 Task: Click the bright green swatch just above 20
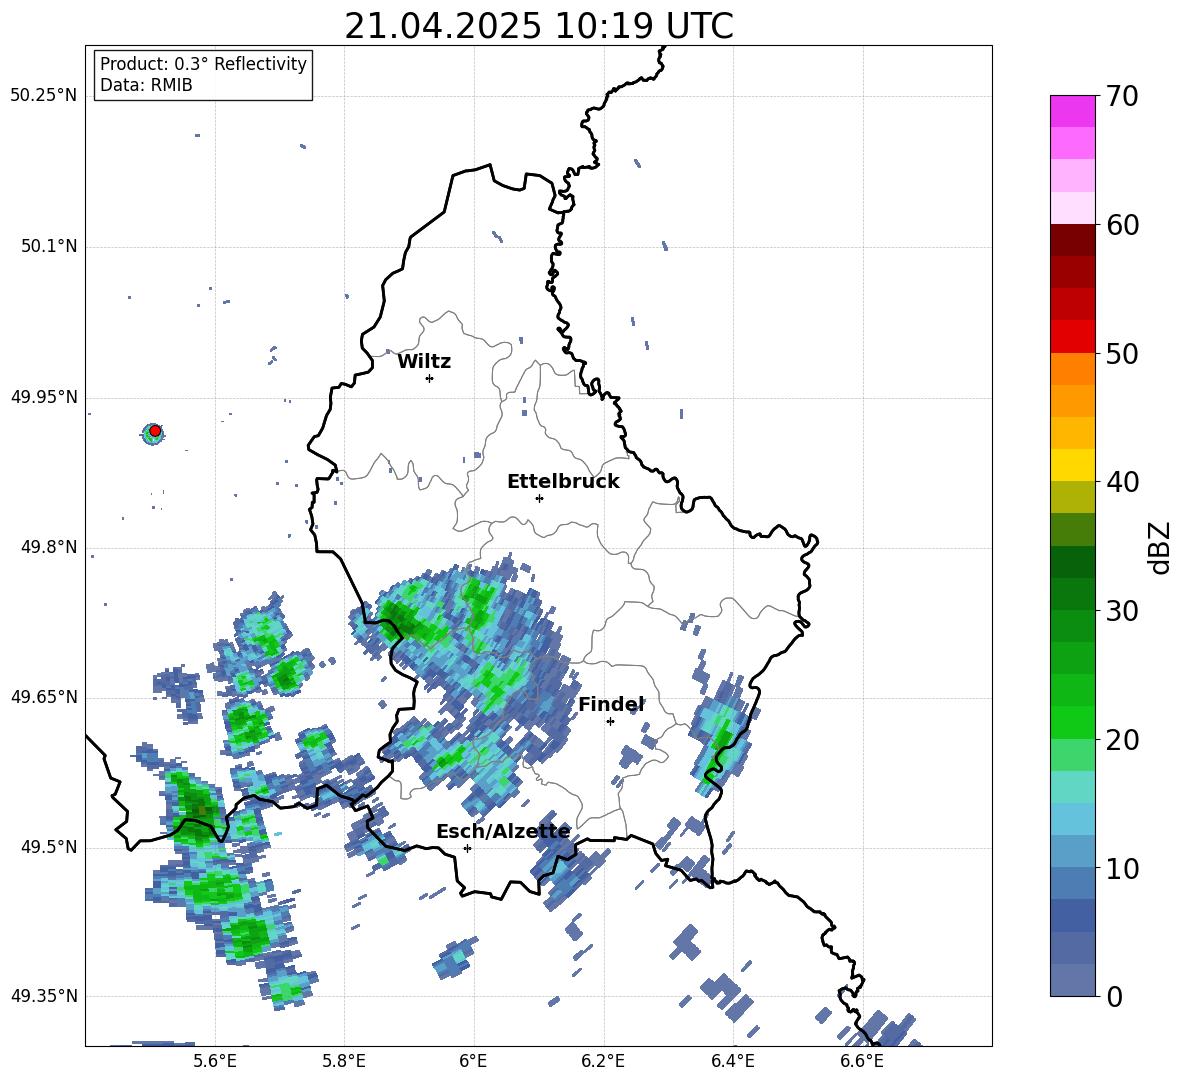1072,722
